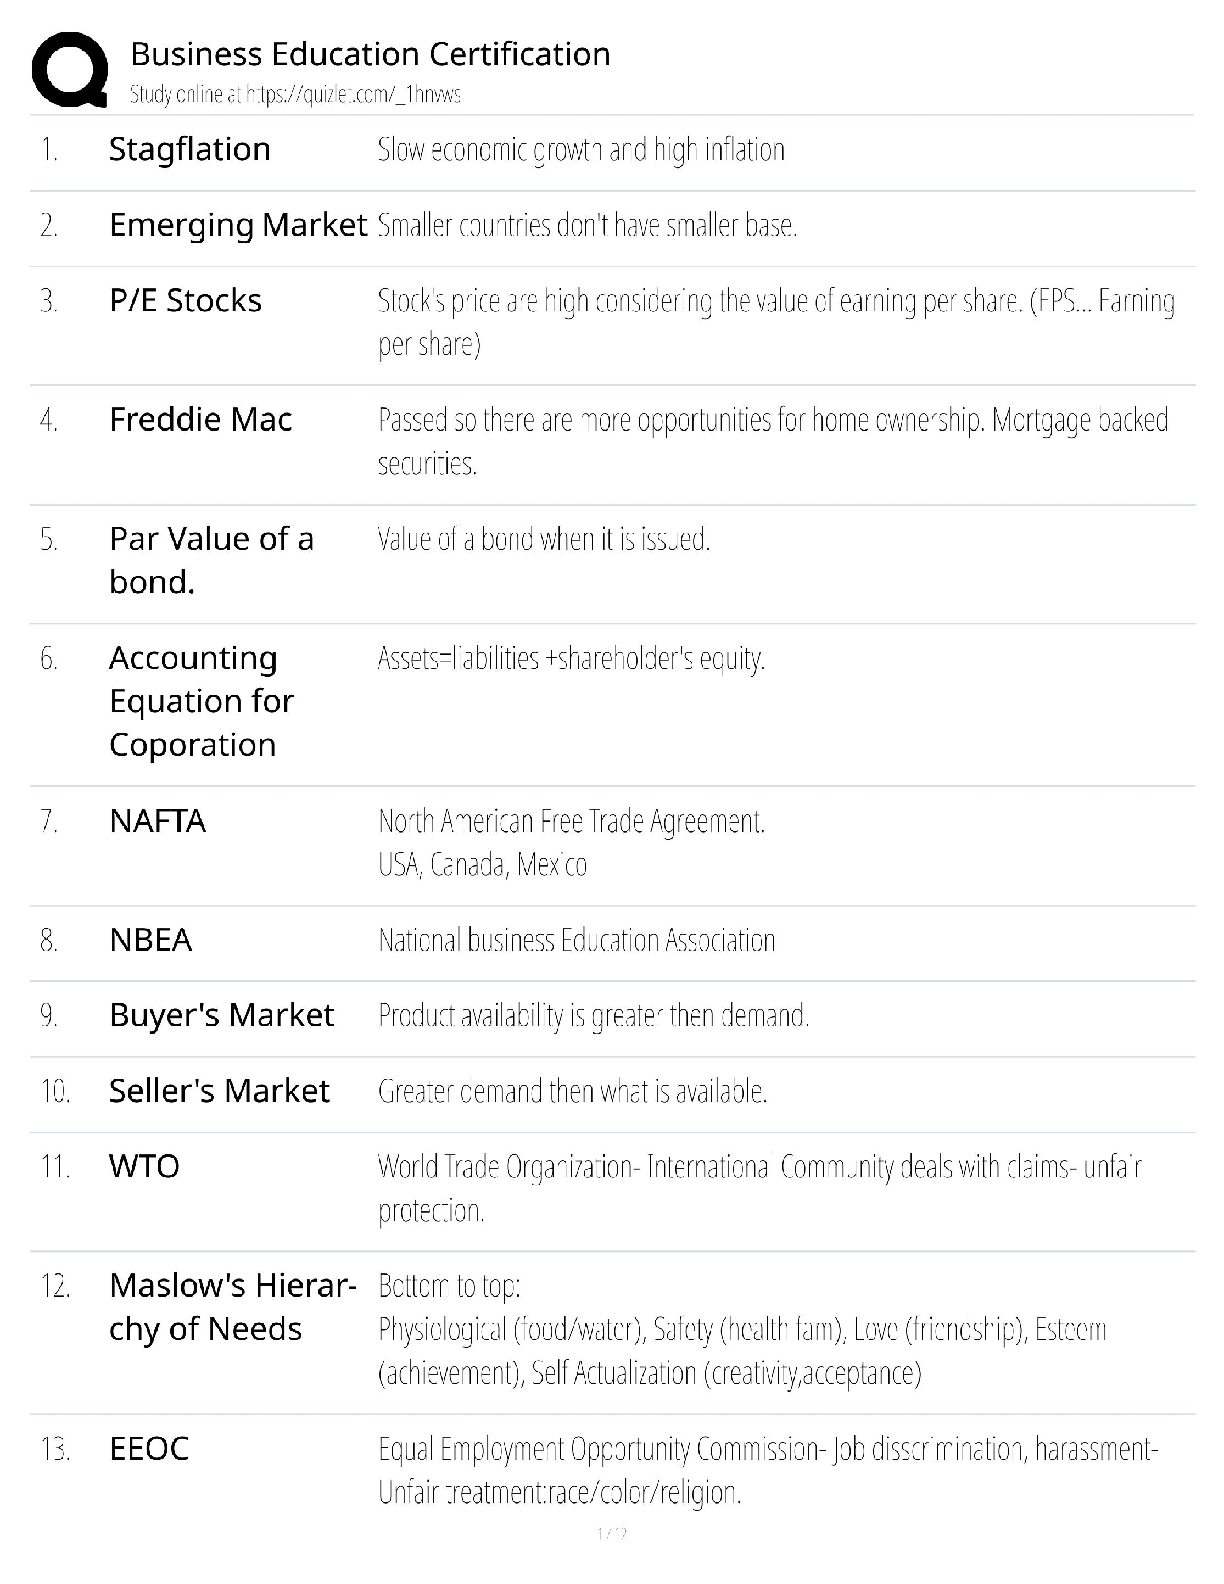Image resolution: width=1224 pixels, height=1584 pixels.
Task: Select the NAFTA term
Action: 157,821
